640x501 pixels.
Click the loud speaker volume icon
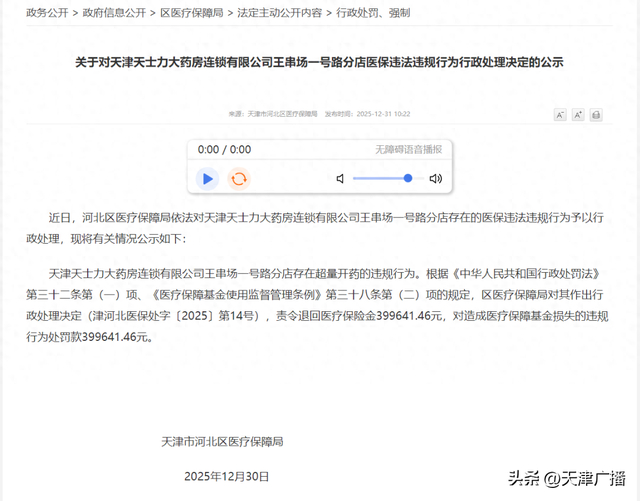[436, 178]
